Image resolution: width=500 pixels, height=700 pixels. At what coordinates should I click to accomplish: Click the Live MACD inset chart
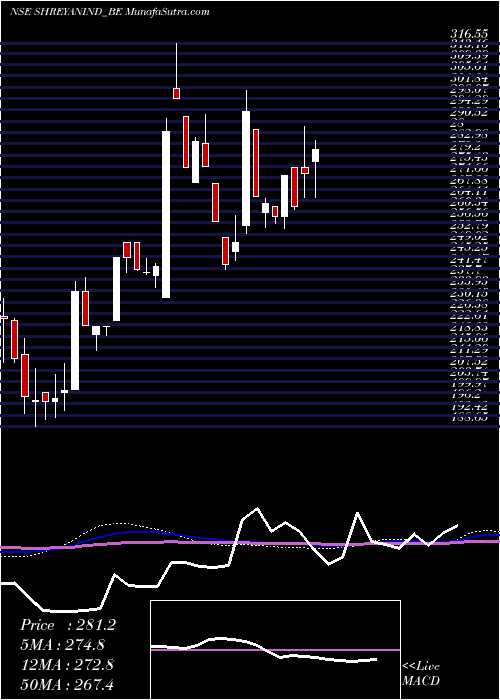point(275,650)
